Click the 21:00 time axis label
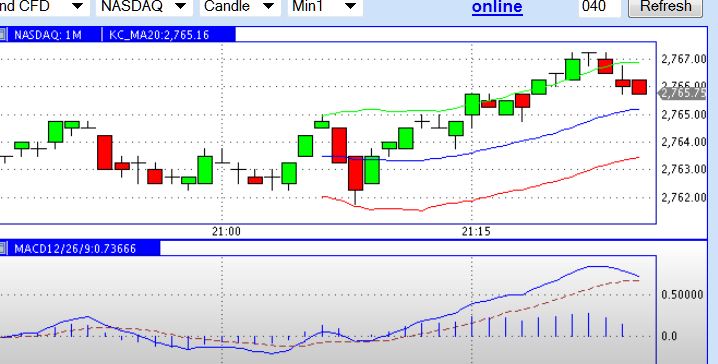Viewport: 718px width, 364px height. coord(226,232)
